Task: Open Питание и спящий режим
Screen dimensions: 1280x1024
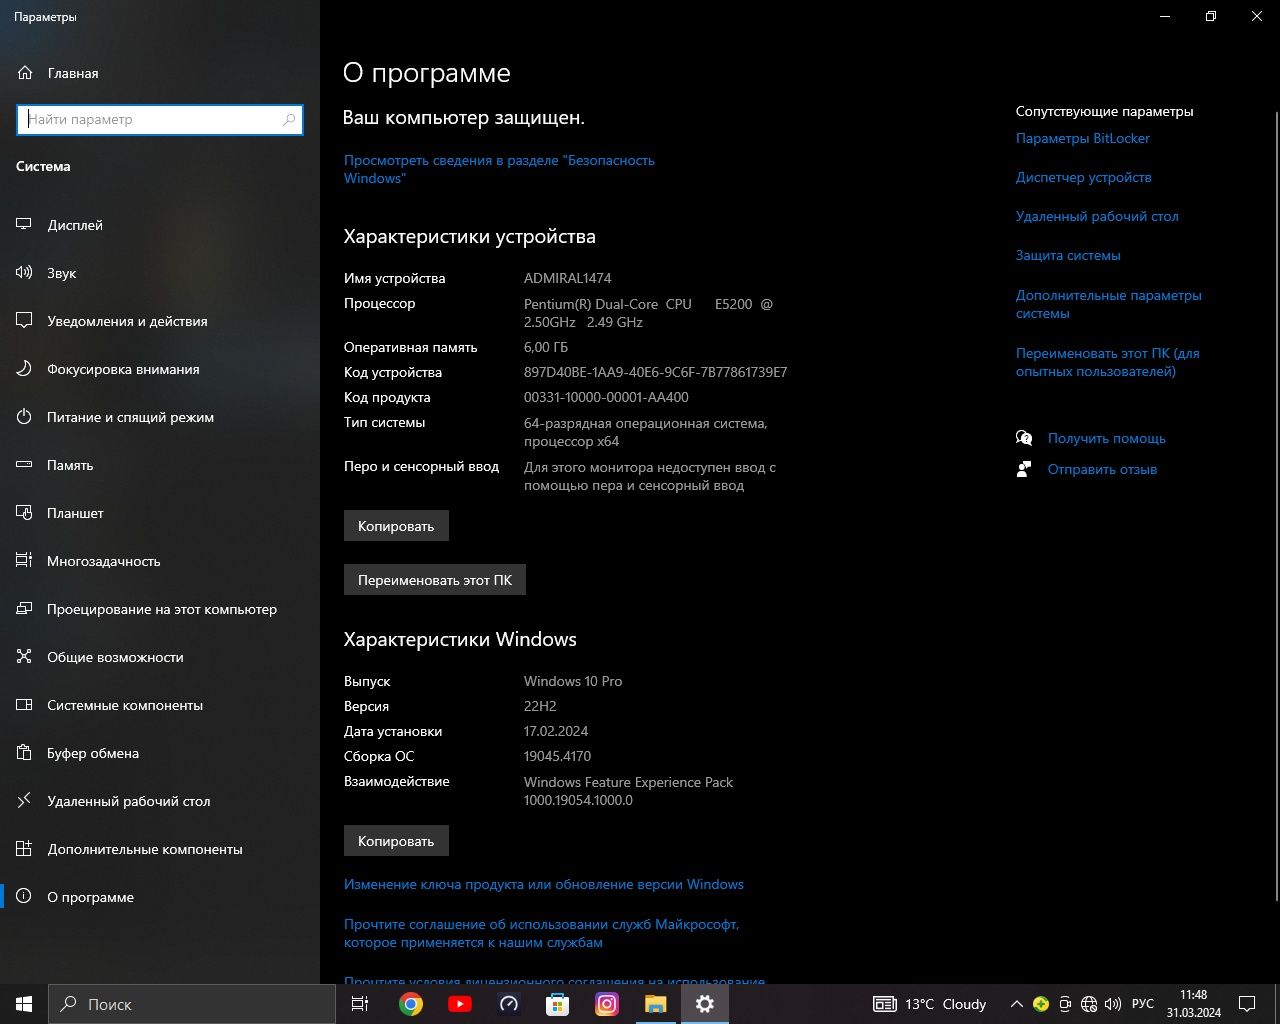Action: click(160, 417)
